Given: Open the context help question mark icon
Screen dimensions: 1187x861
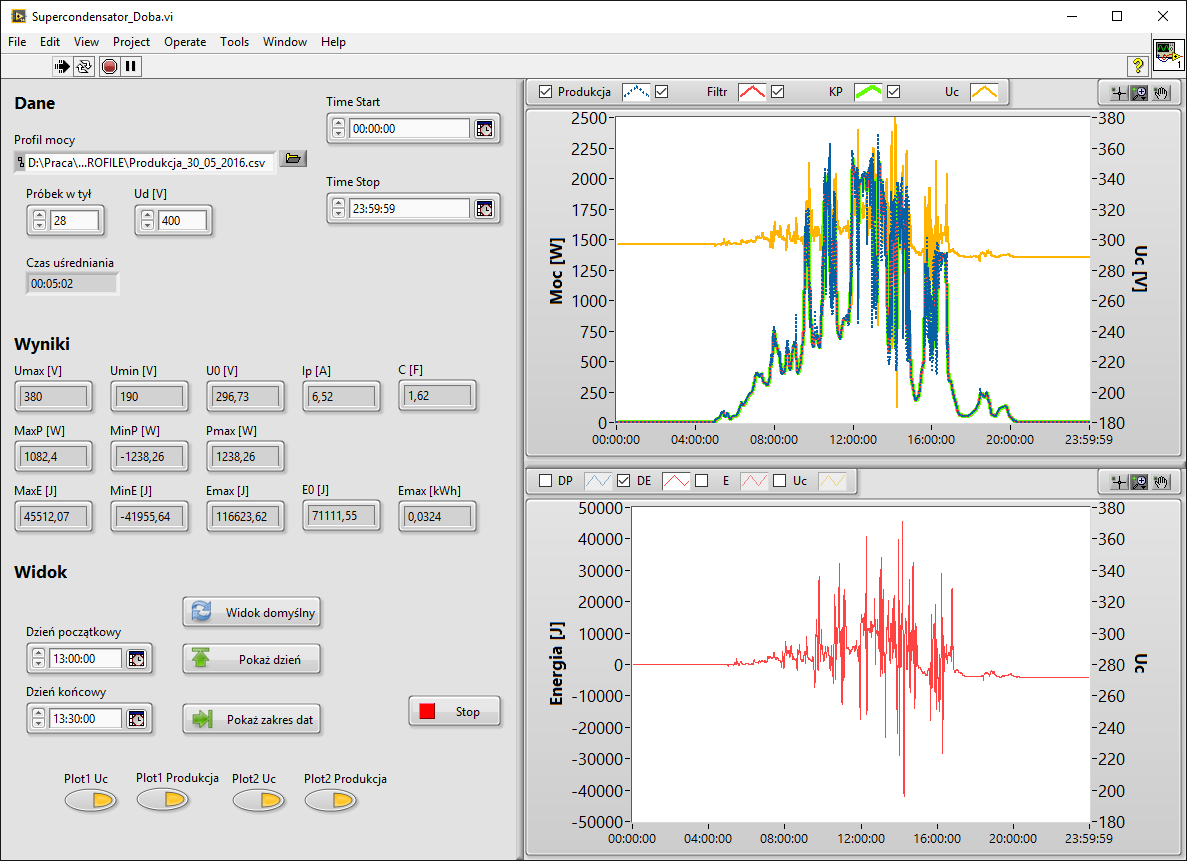Looking at the screenshot, I should pyautogui.click(x=1137, y=66).
